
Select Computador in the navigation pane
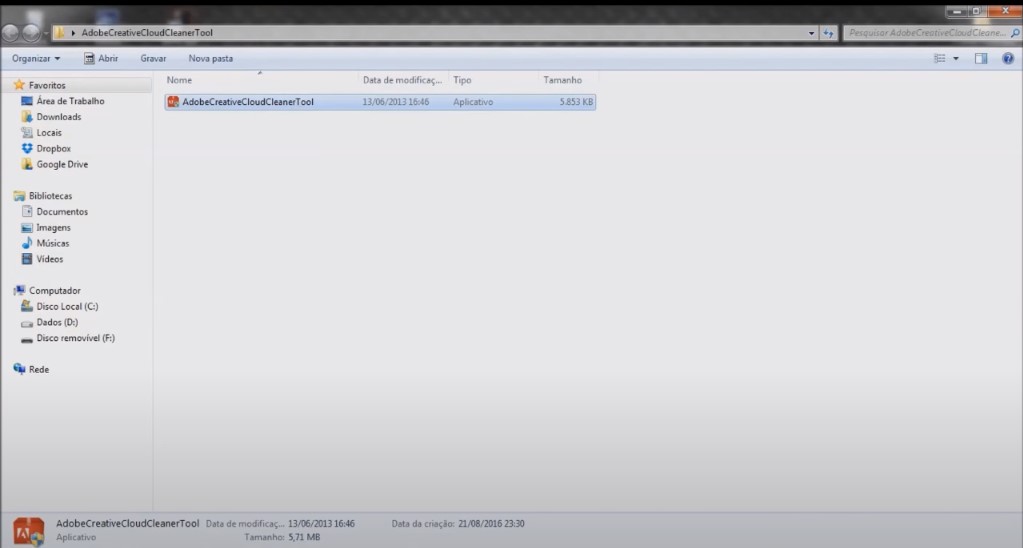(x=55, y=290)
